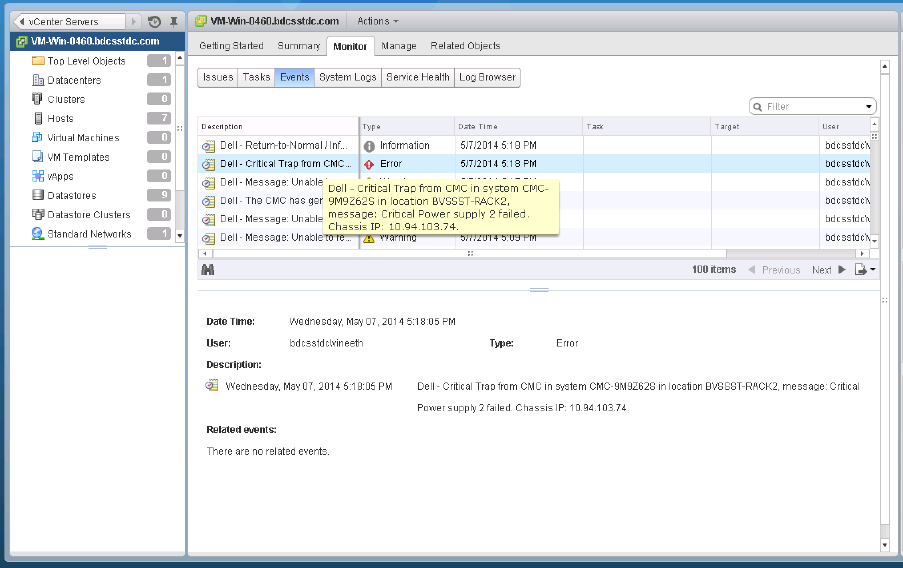Image resolution: width=903 pixels, height=568 pixels.
Task: Click the event icon in Description details
Action: [212, 385]
